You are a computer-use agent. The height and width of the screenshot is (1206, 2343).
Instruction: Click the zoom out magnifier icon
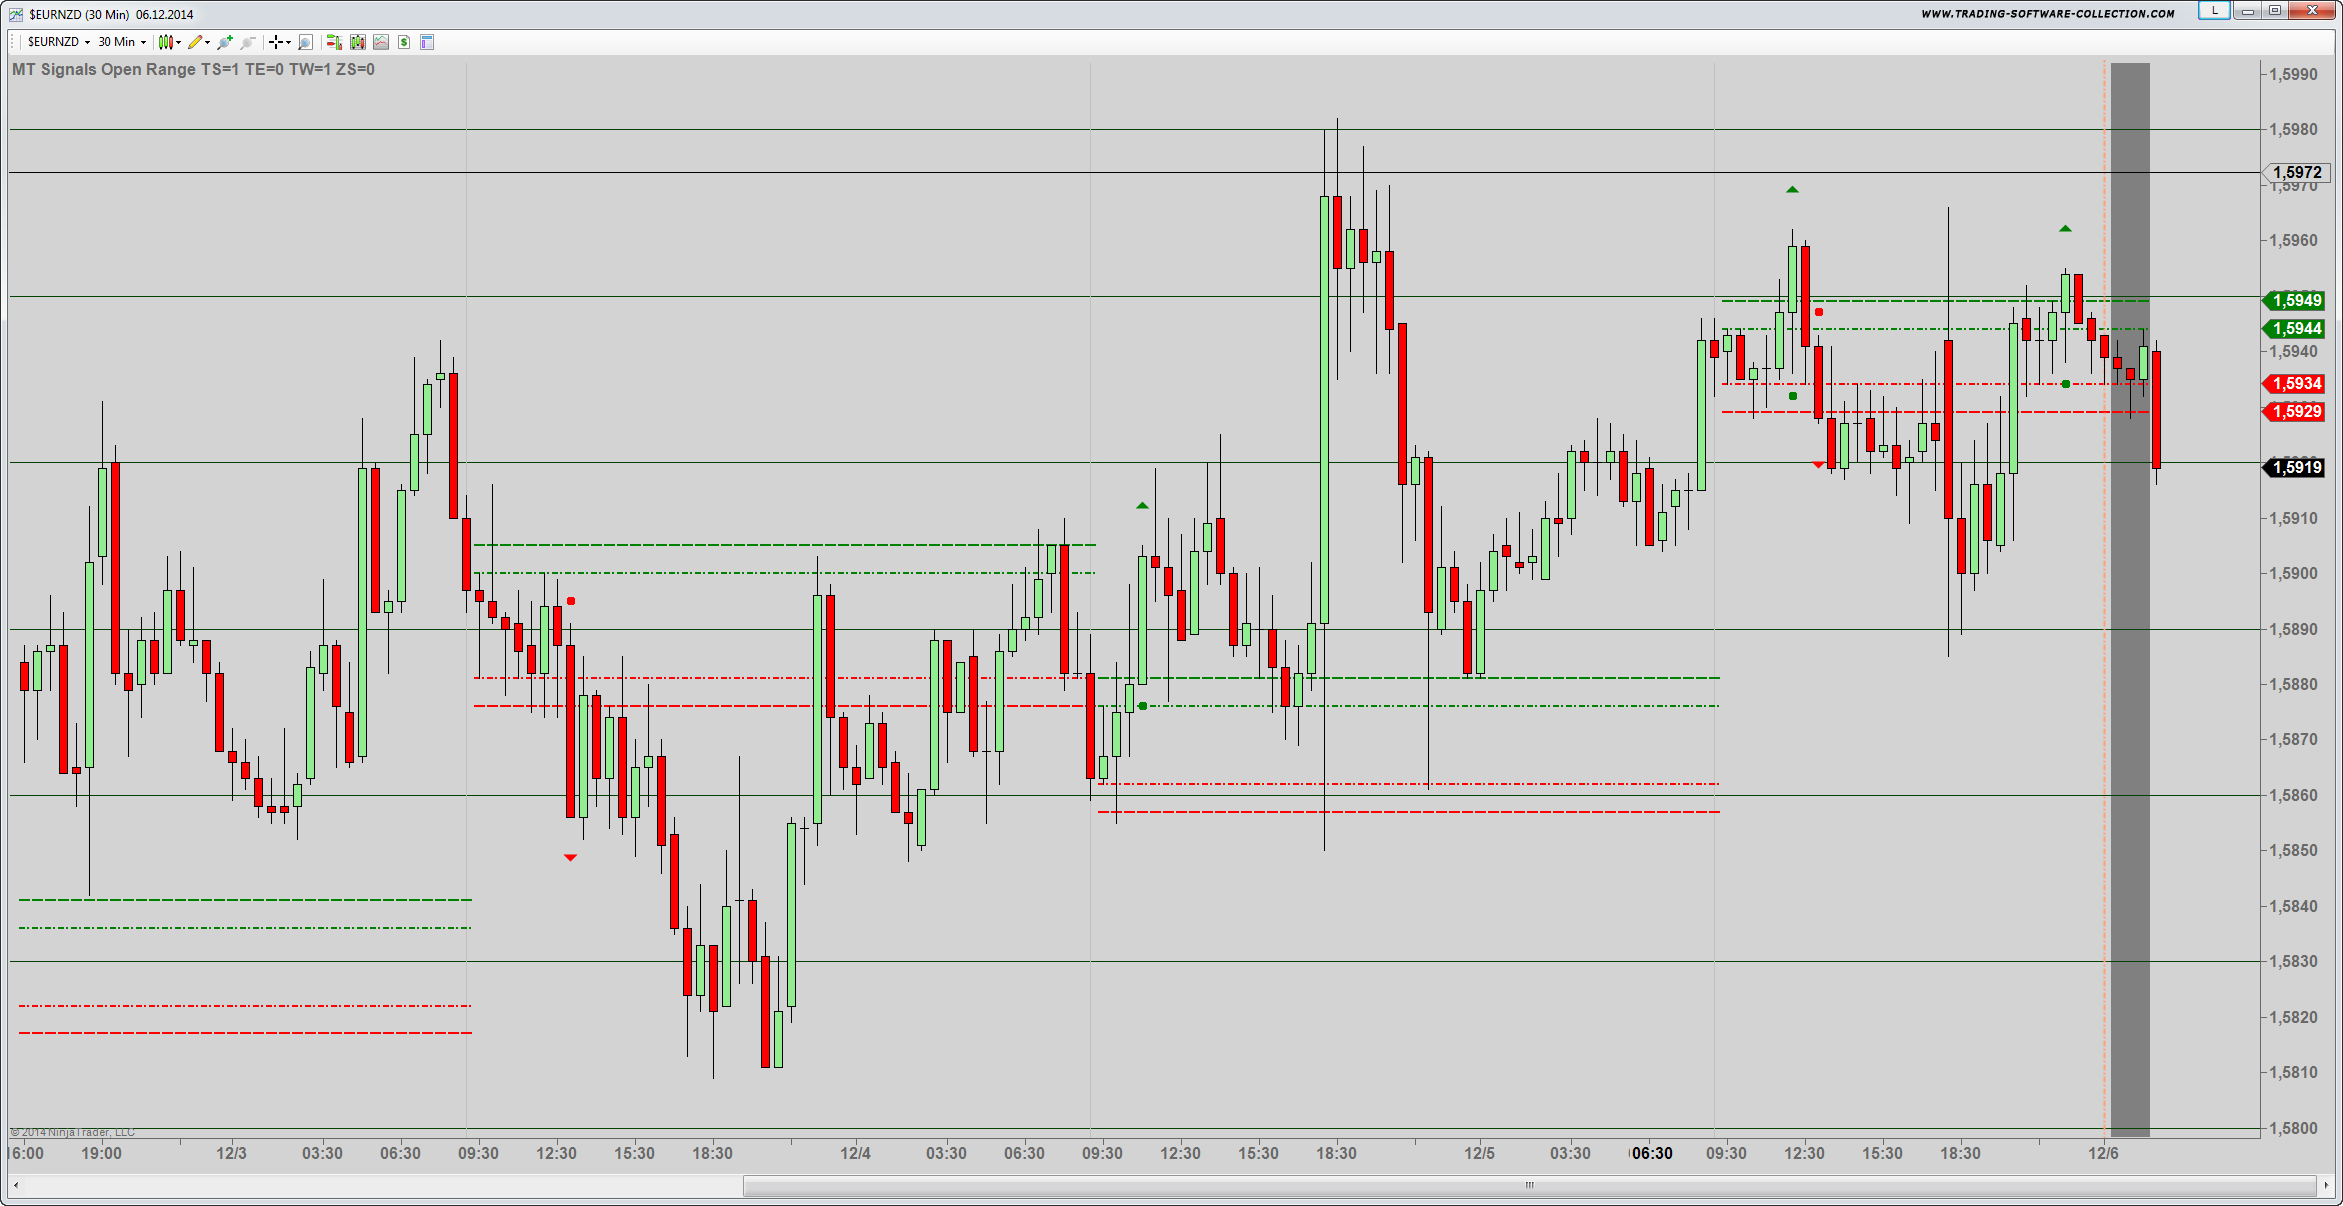(x=248, y=42)
